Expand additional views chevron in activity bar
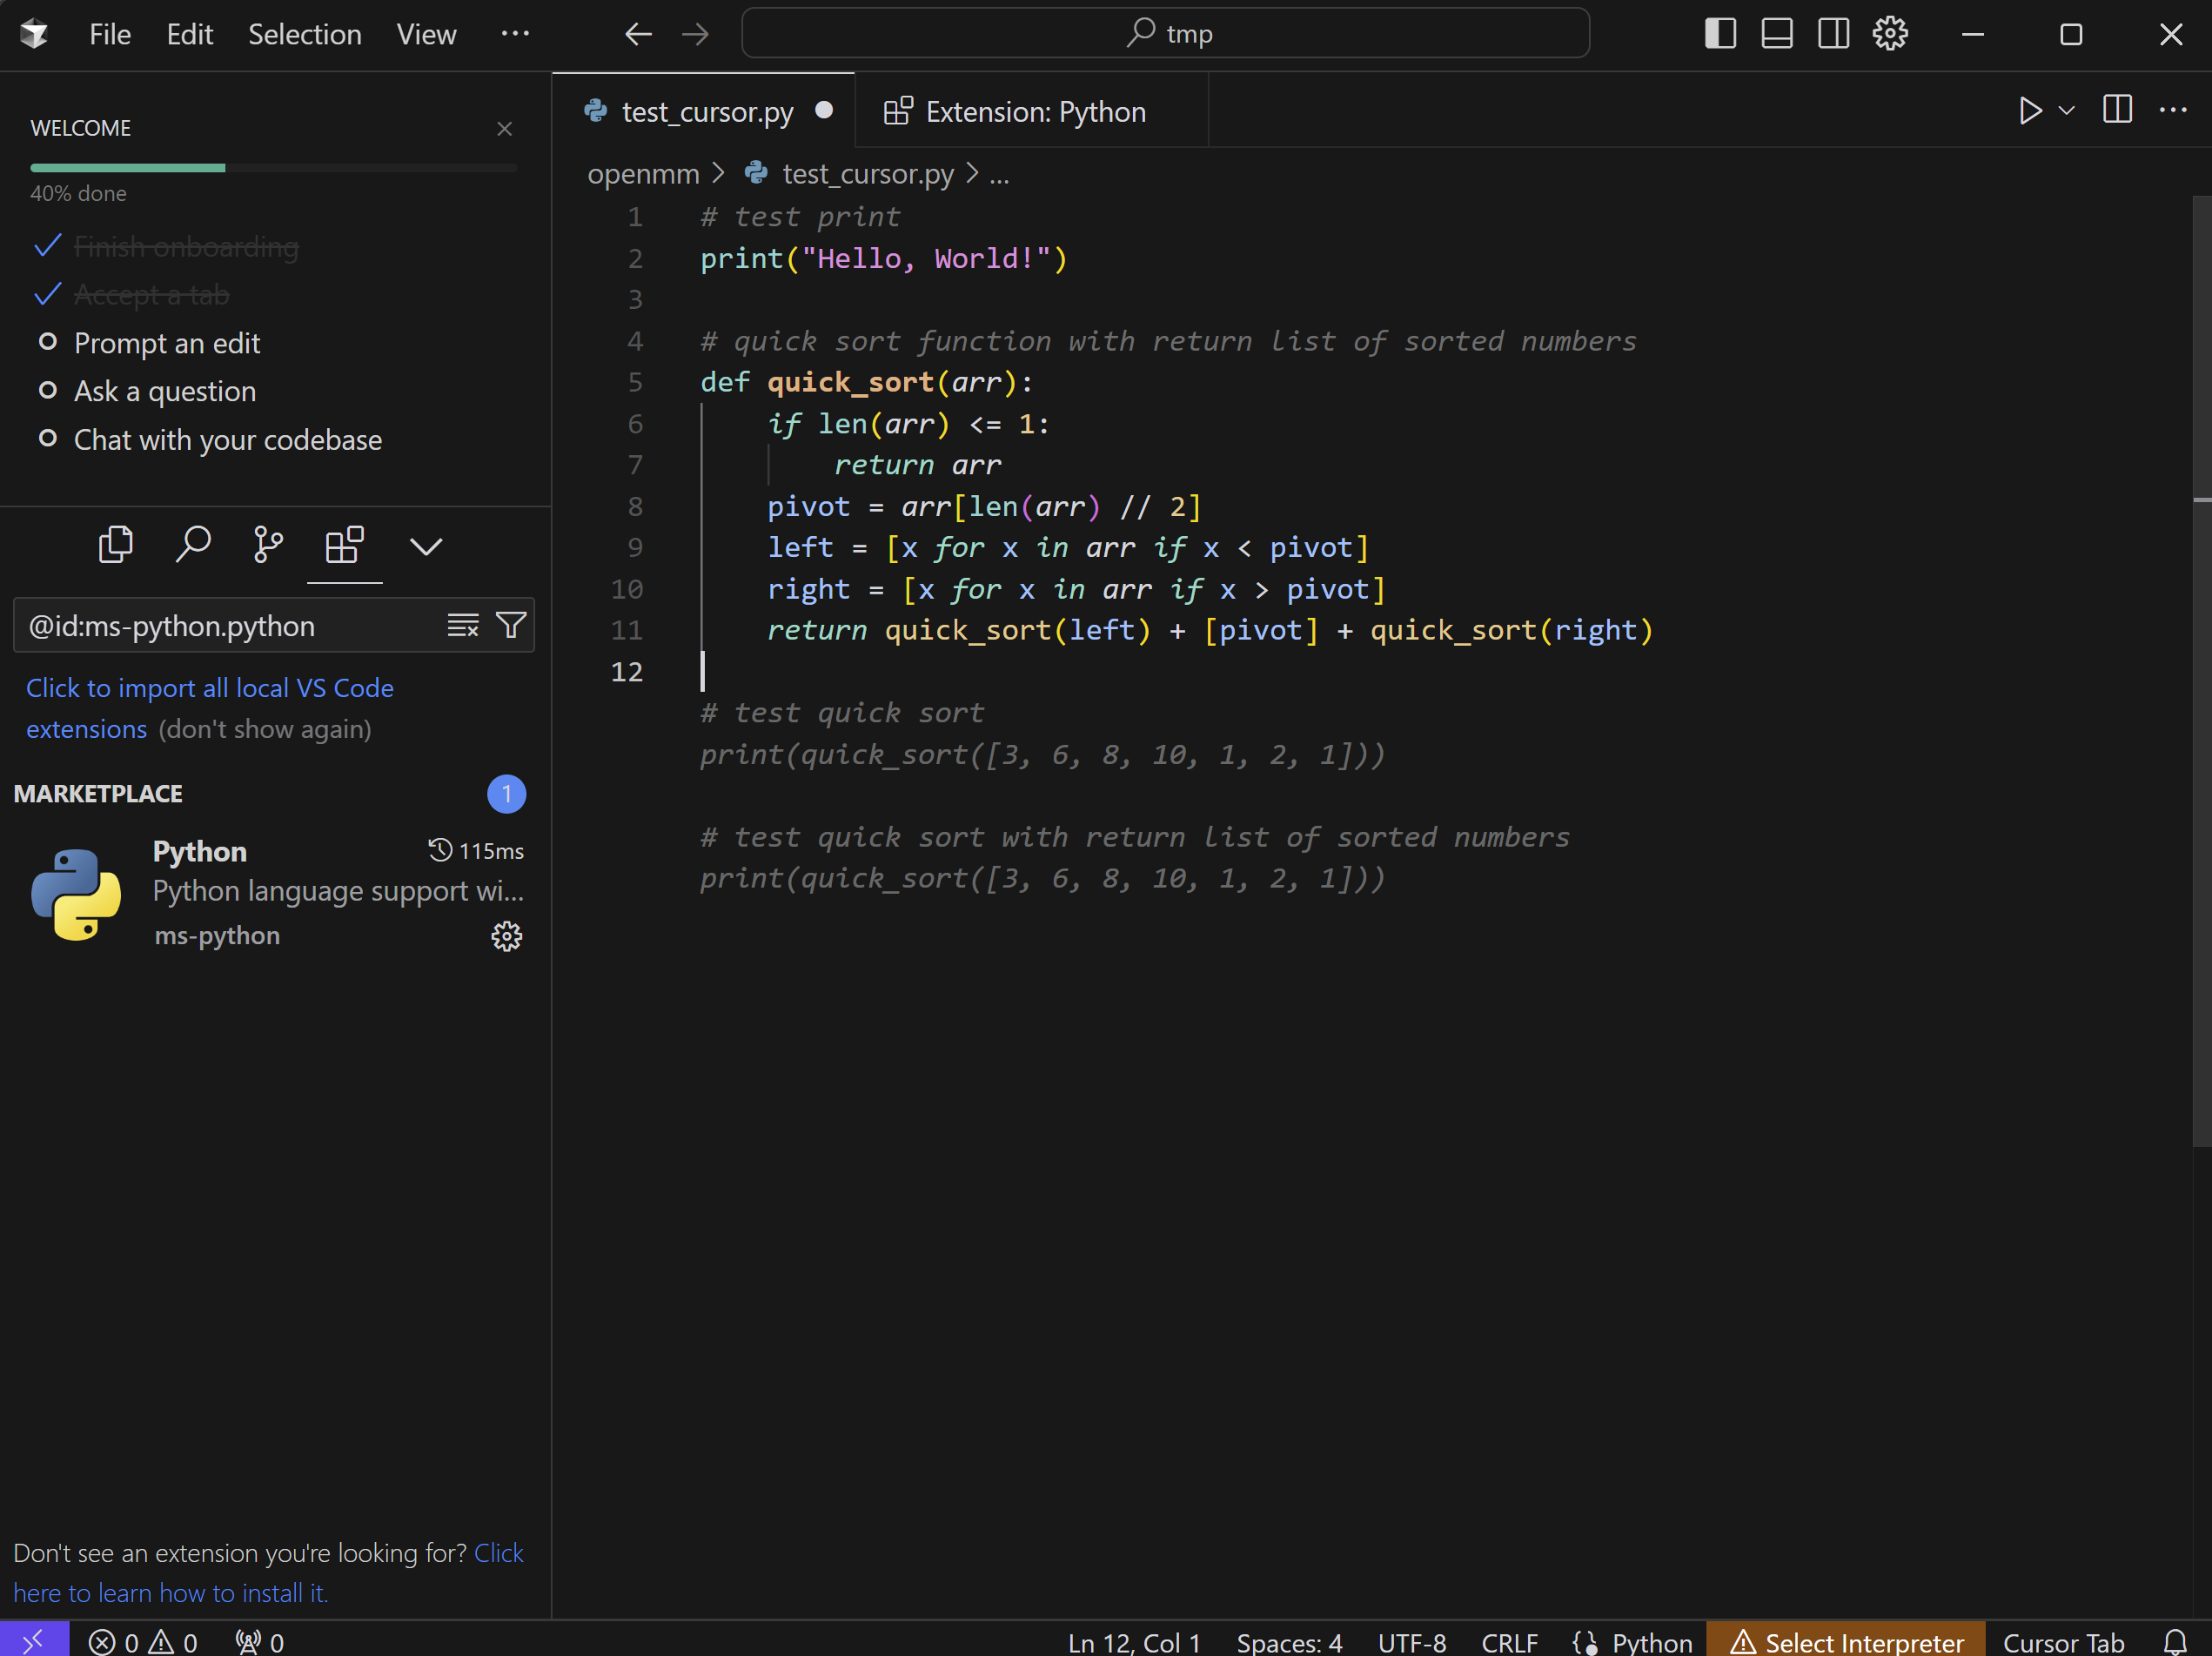The width and height of the screenshot is (2212, 1656). (x=426, y=546)
